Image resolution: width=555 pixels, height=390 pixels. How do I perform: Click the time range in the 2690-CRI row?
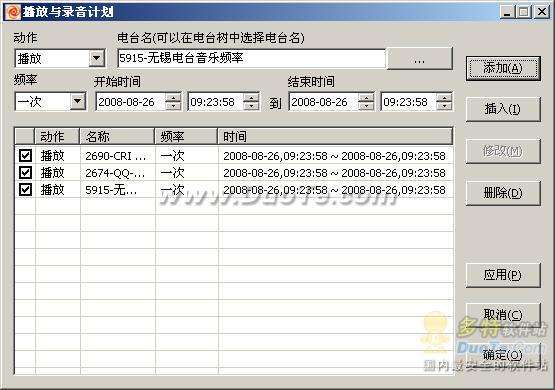click(334, 156)
